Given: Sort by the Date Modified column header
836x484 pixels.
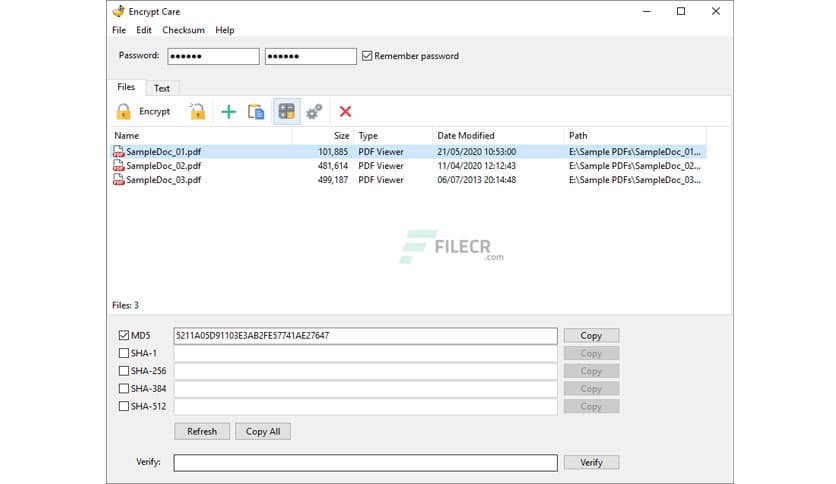Looking at the screenshot, I should [x=498, y=135].
